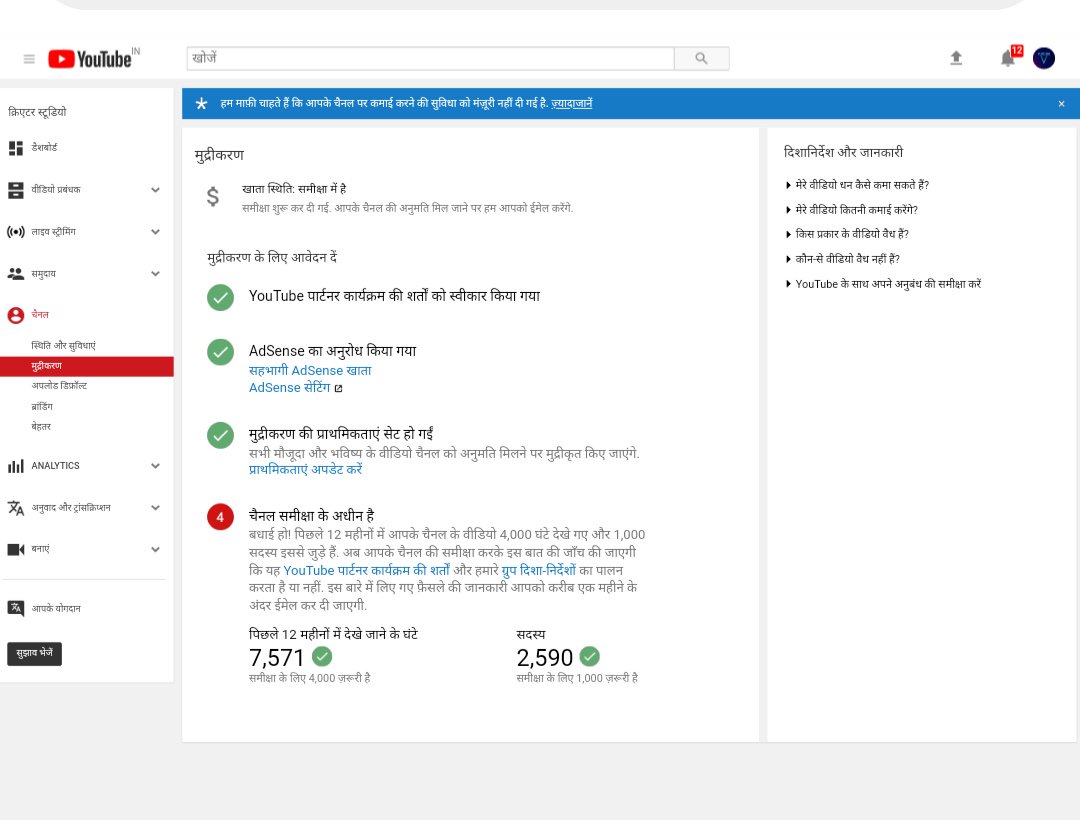Click the 2,590 subscribers value
Viewport: 1080px width, 820px height.
point(544,658)
